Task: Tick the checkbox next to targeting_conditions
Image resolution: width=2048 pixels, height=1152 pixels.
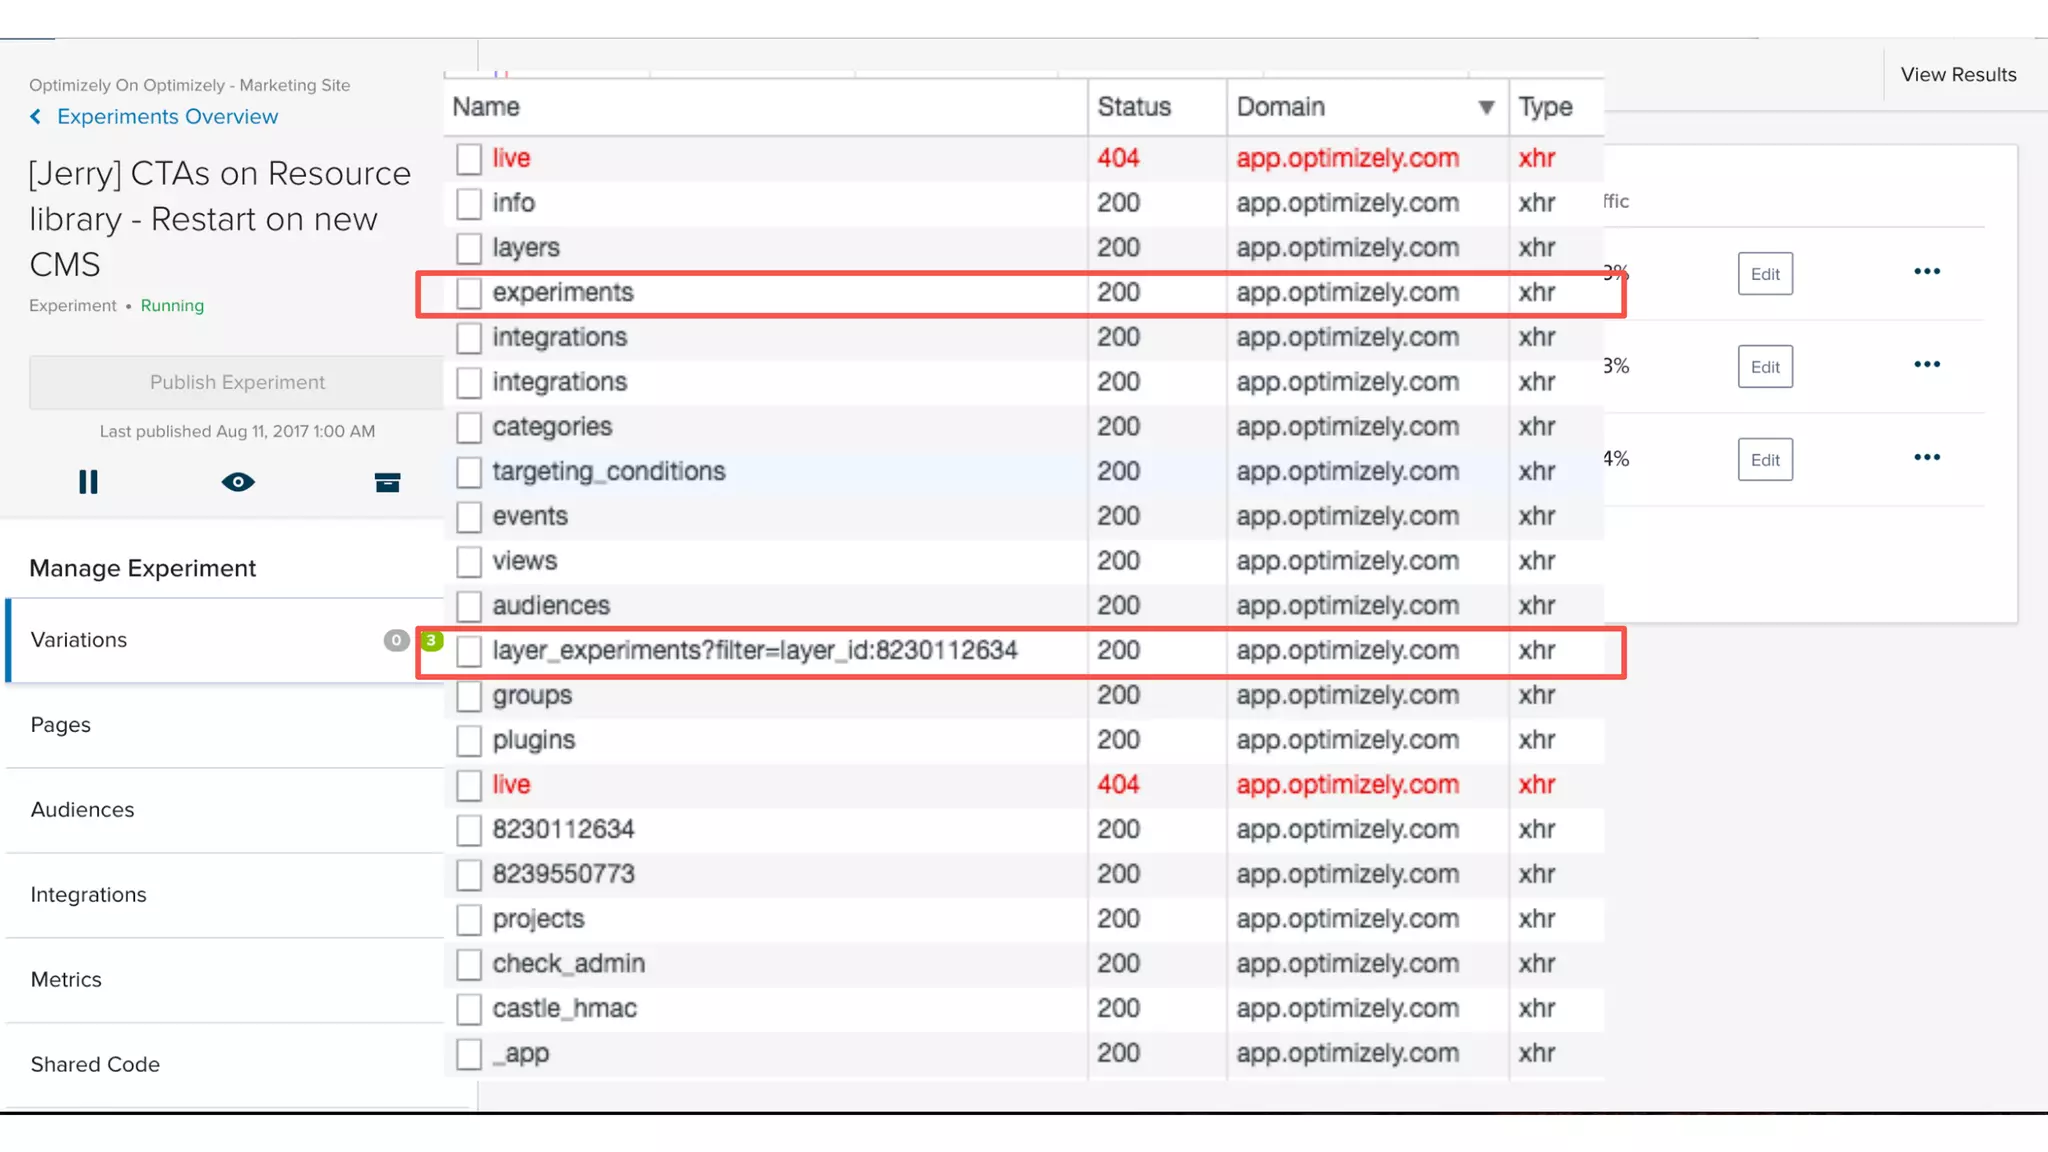Action: click(x=468, y=472)
